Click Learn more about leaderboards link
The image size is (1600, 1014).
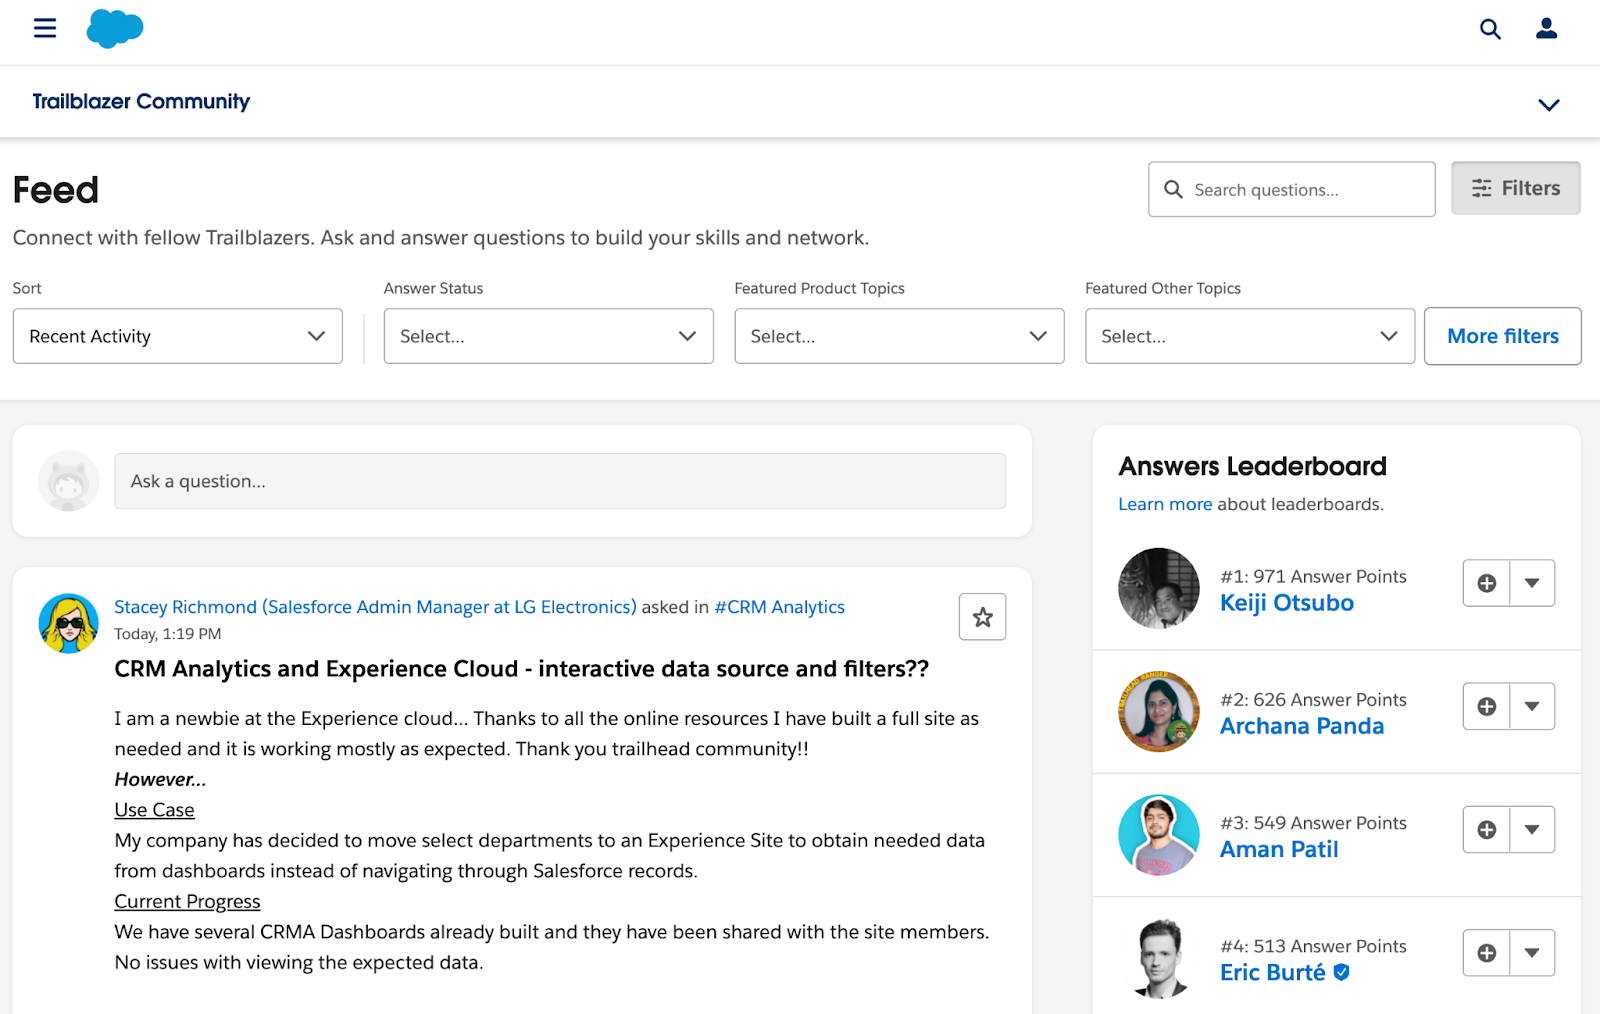(x=1165, y=504)
